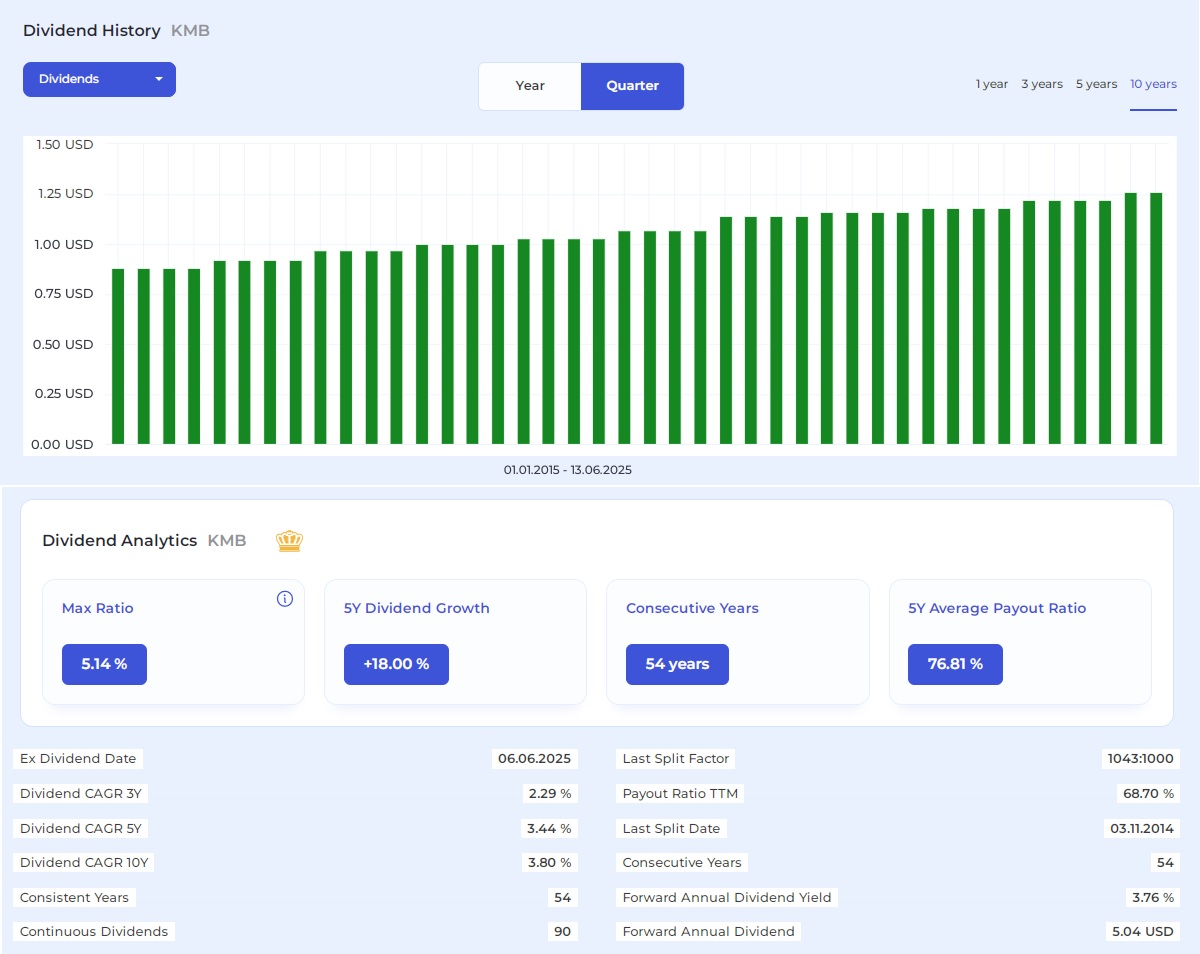Click 5Y Average Payout Ratio title
The image size is (1200, 954).
tap(997, 608)
